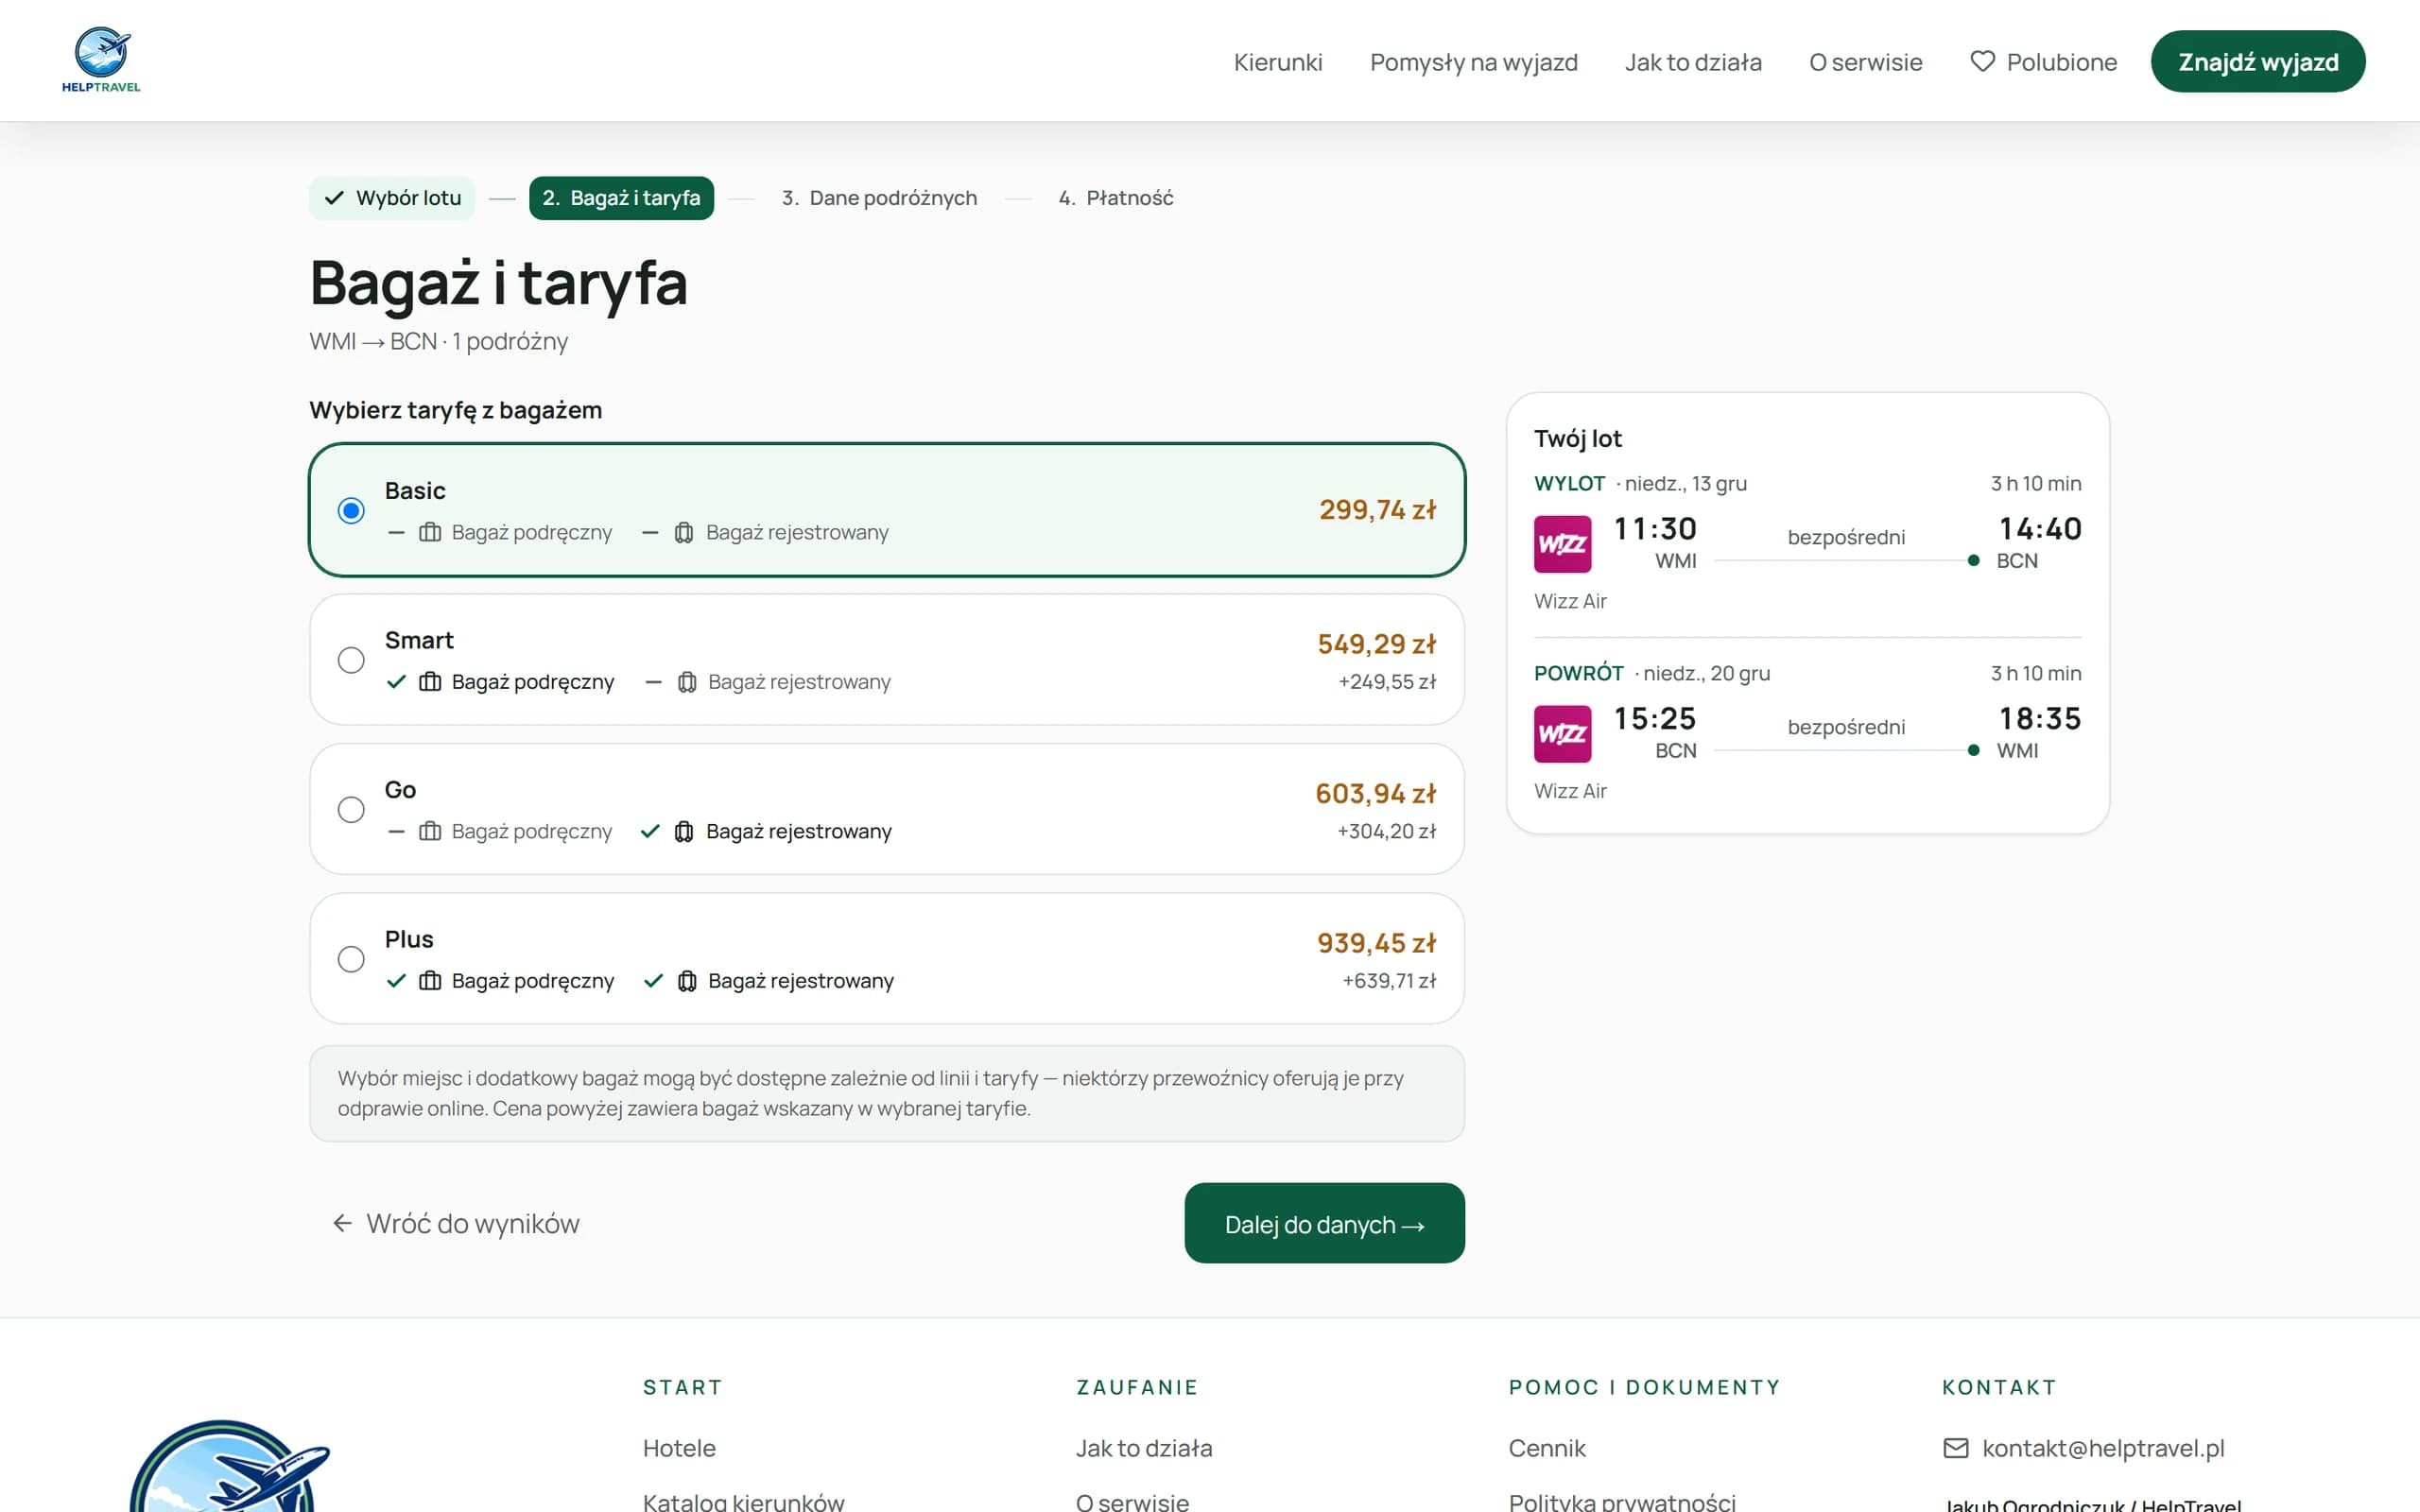2420x1512 pixels.
Task: Click the hand luggage icon in Basic row
Action: pyautogui.click(x=430, y=532)
